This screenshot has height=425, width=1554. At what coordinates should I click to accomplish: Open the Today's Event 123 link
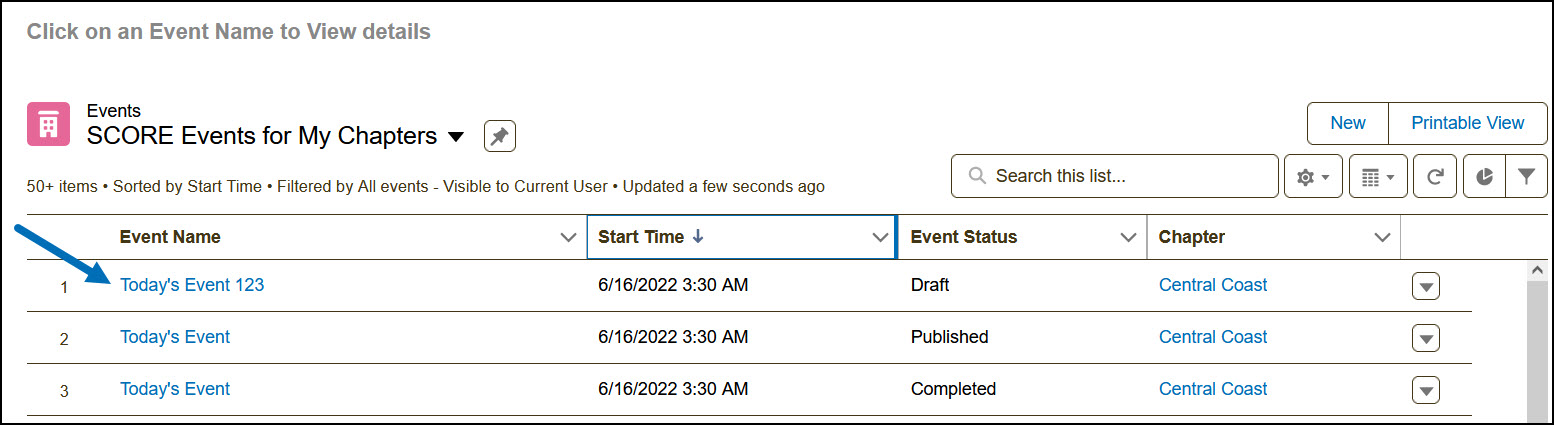tap(192, 285)
